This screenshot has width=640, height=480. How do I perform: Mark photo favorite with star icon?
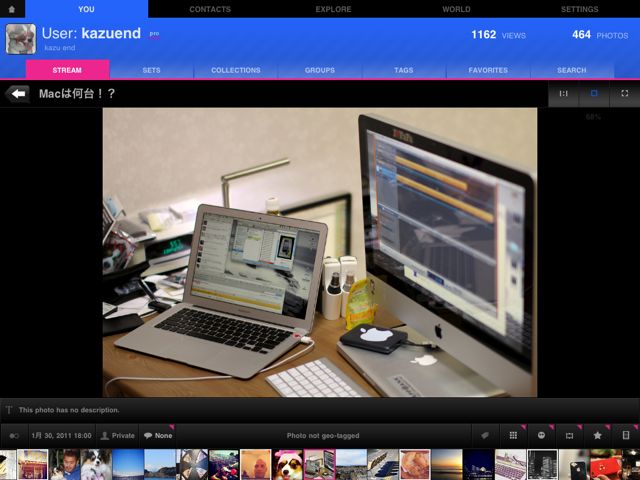[598, 436]
